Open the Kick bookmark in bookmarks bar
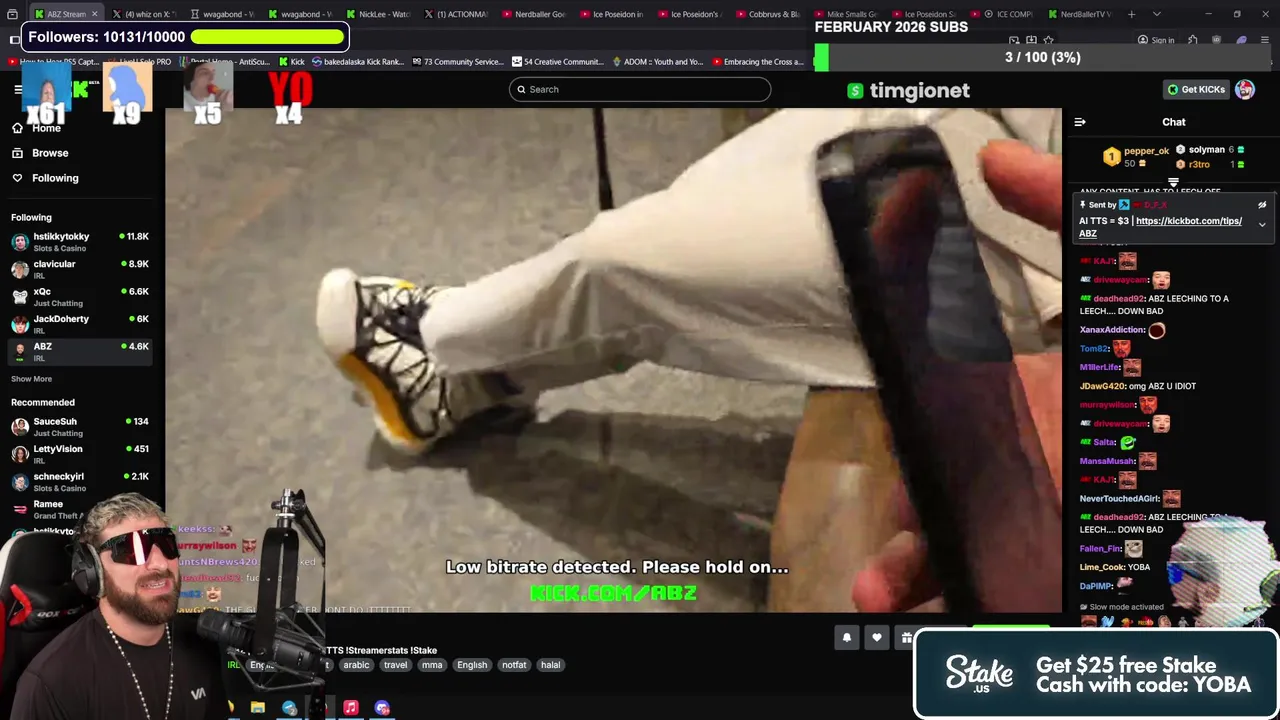 tap(291, 62)
